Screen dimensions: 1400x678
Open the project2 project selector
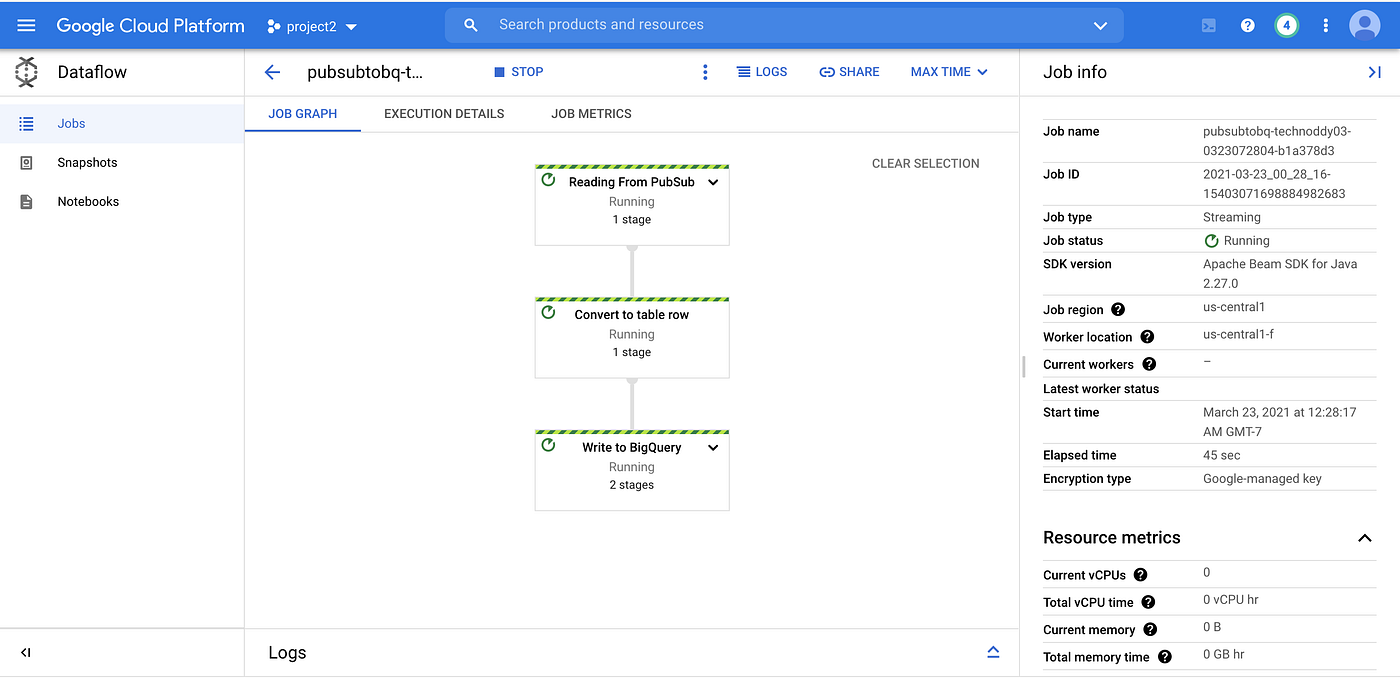(313, 26)
